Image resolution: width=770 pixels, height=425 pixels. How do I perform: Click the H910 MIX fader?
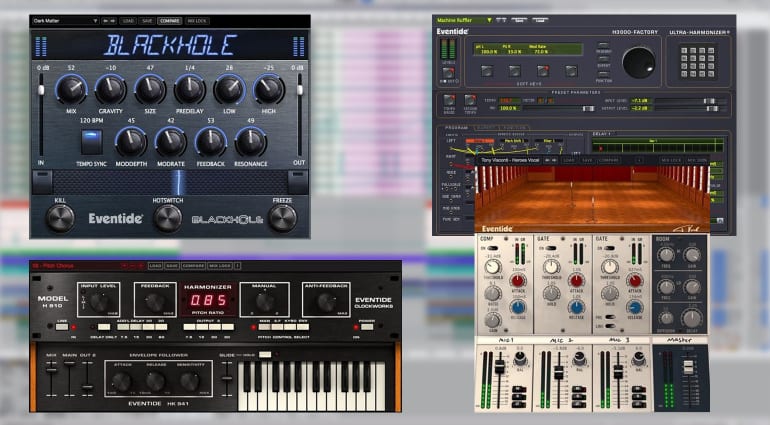point(51,379)
